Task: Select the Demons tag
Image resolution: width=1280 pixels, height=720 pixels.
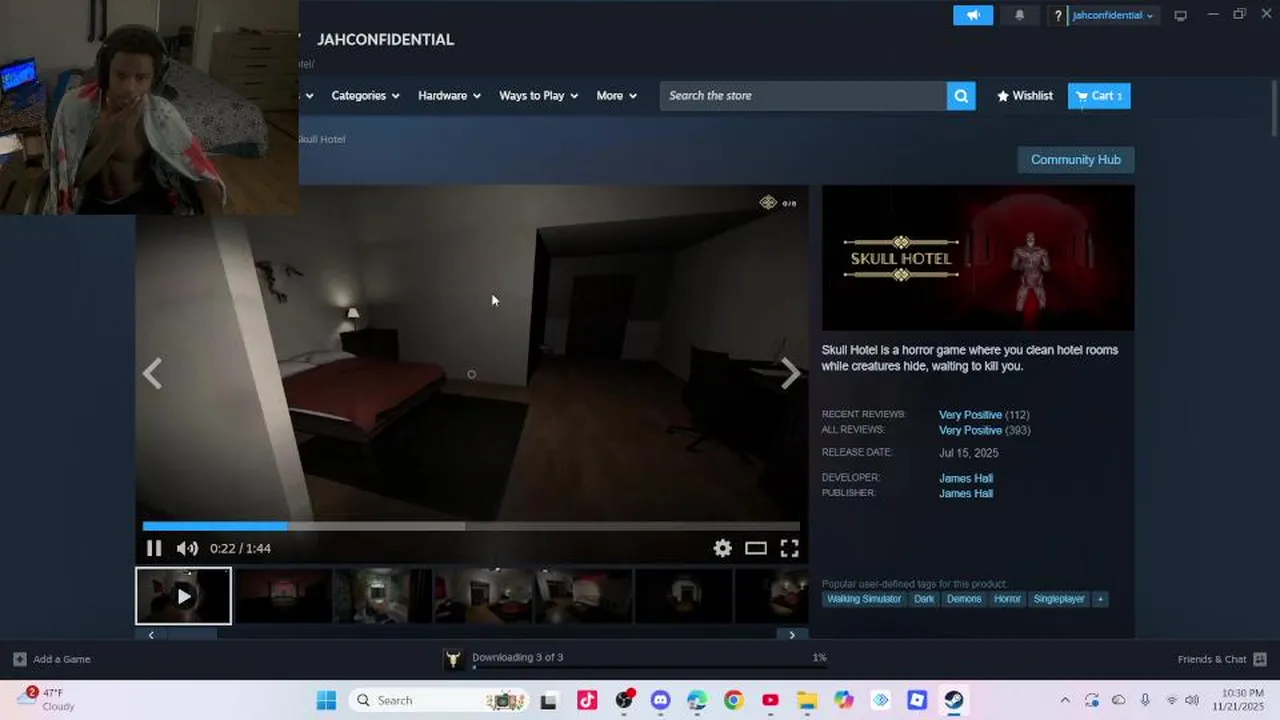Action: (x=964, y=599)
